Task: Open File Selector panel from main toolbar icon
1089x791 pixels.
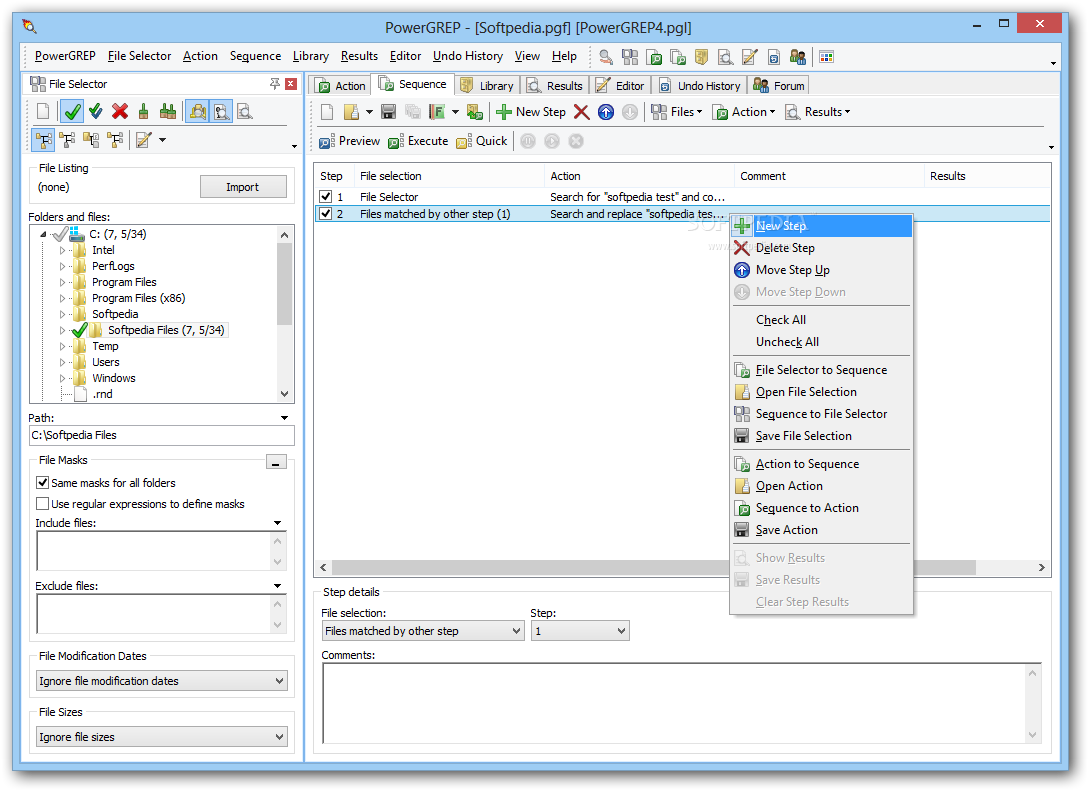Action: pos(630,57)
